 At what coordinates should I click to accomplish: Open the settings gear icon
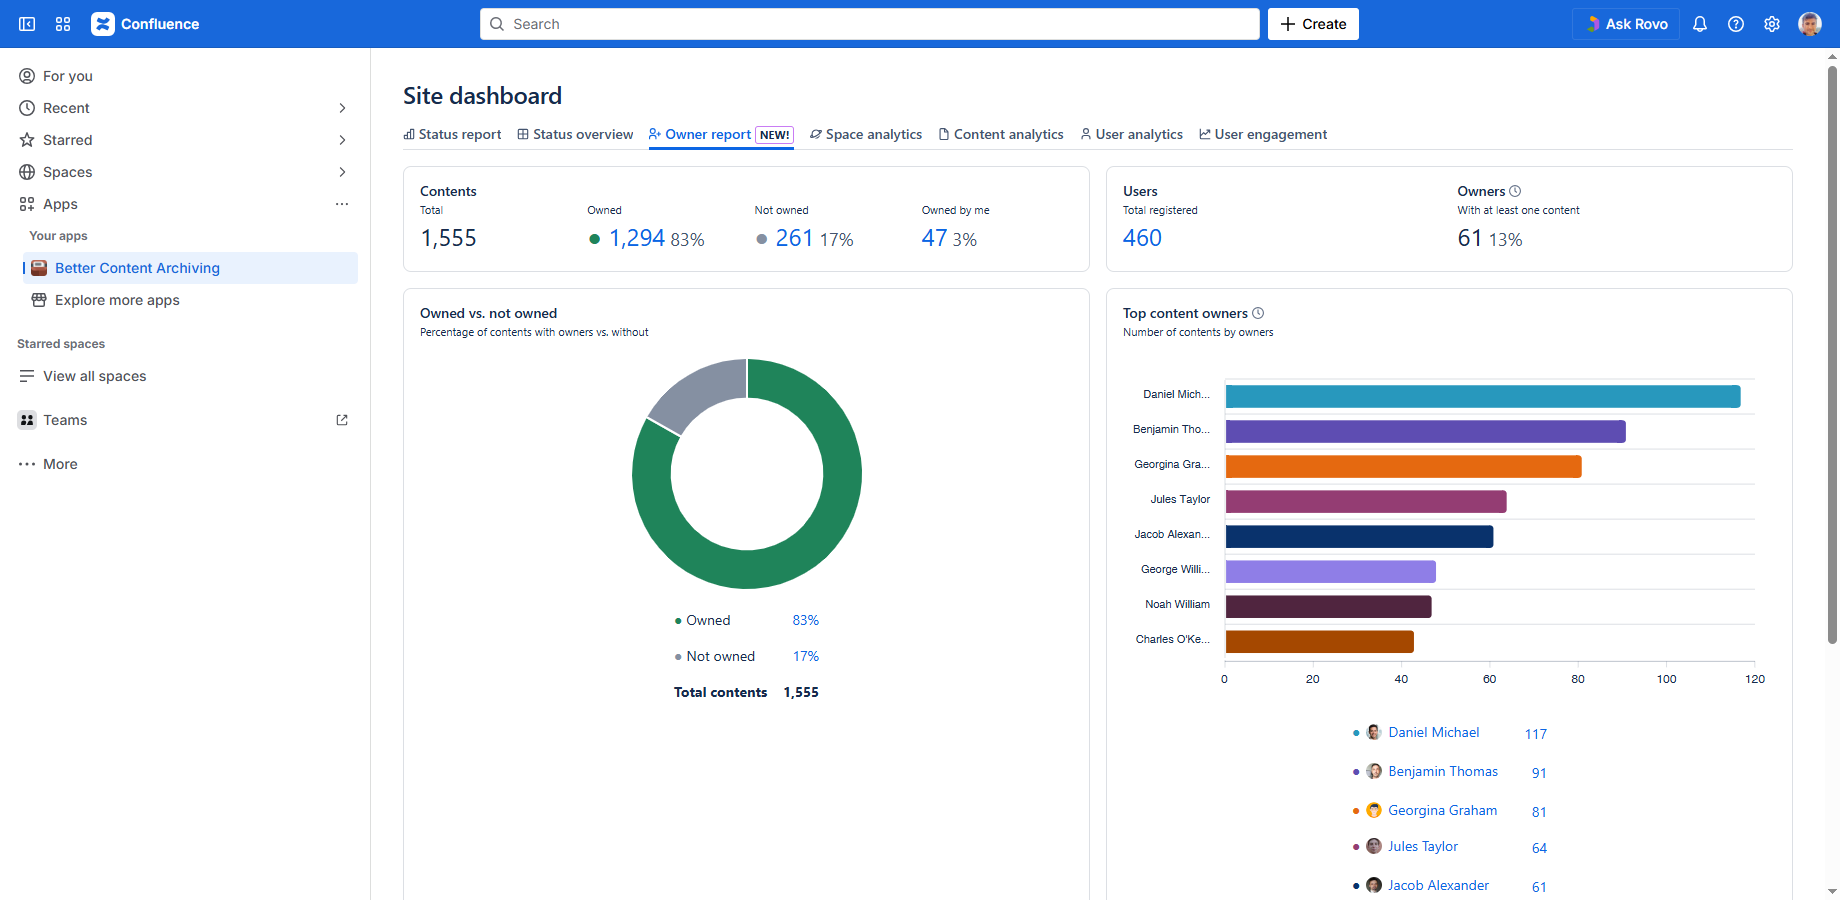coord(1771,24)
